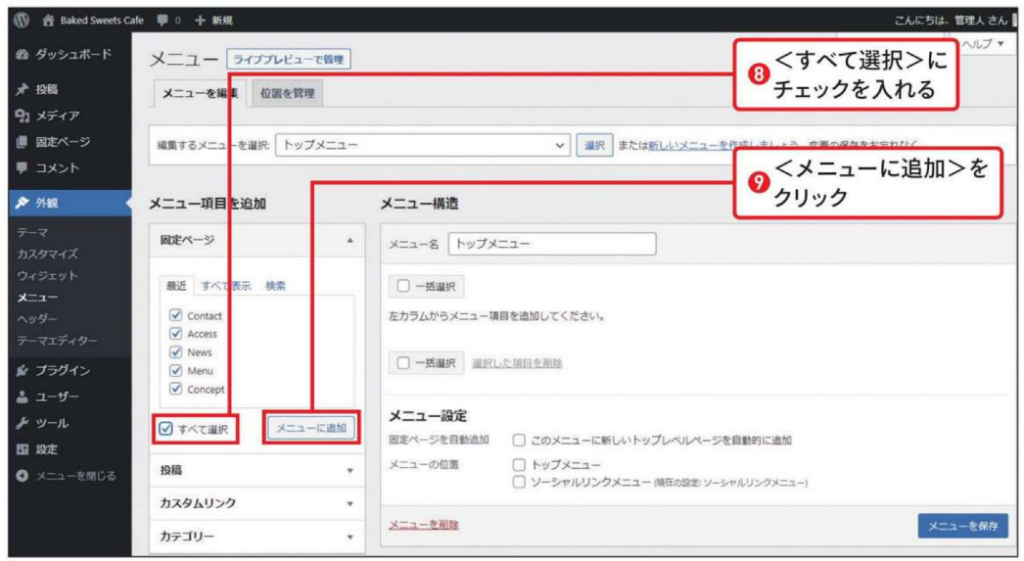
Task: Open プラグイン section in sidebar
Action: coord(62,370)
